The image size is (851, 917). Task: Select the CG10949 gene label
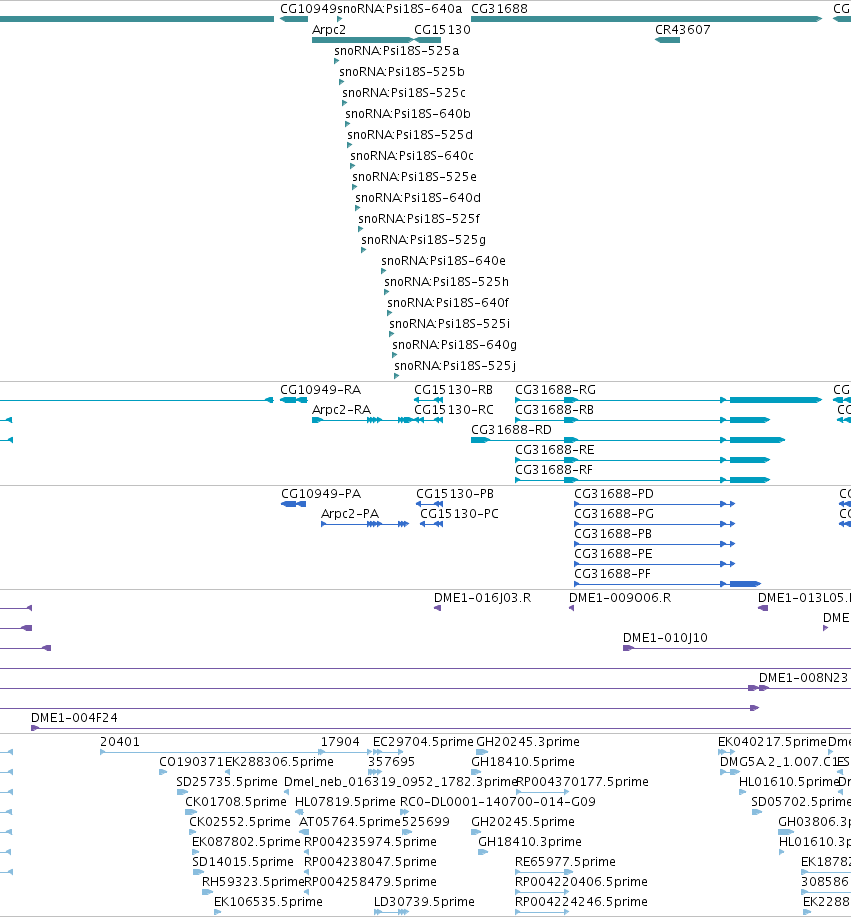pos(308,9)
